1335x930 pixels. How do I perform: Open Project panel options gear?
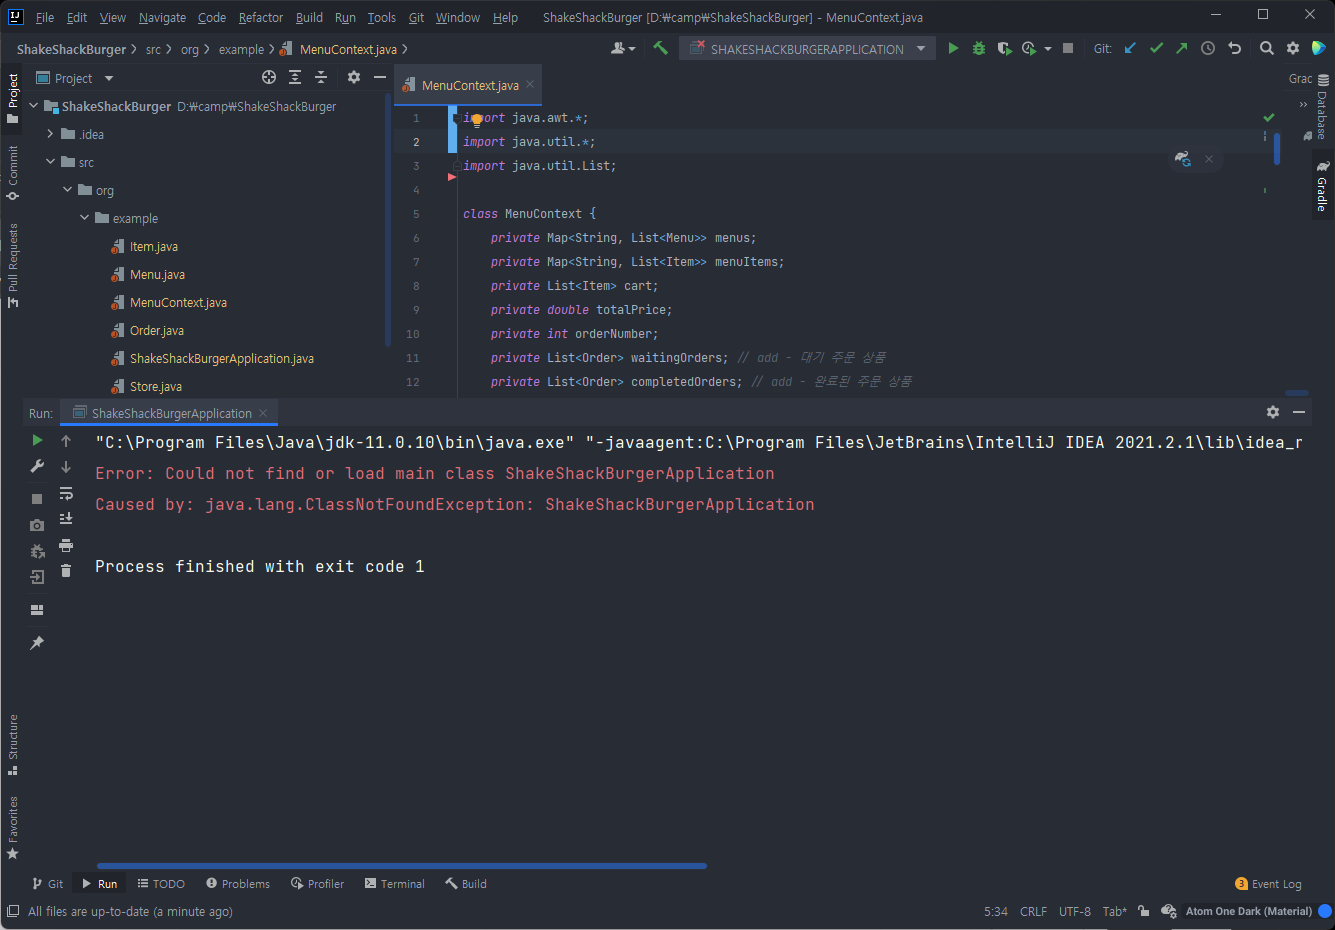[354, 77]
